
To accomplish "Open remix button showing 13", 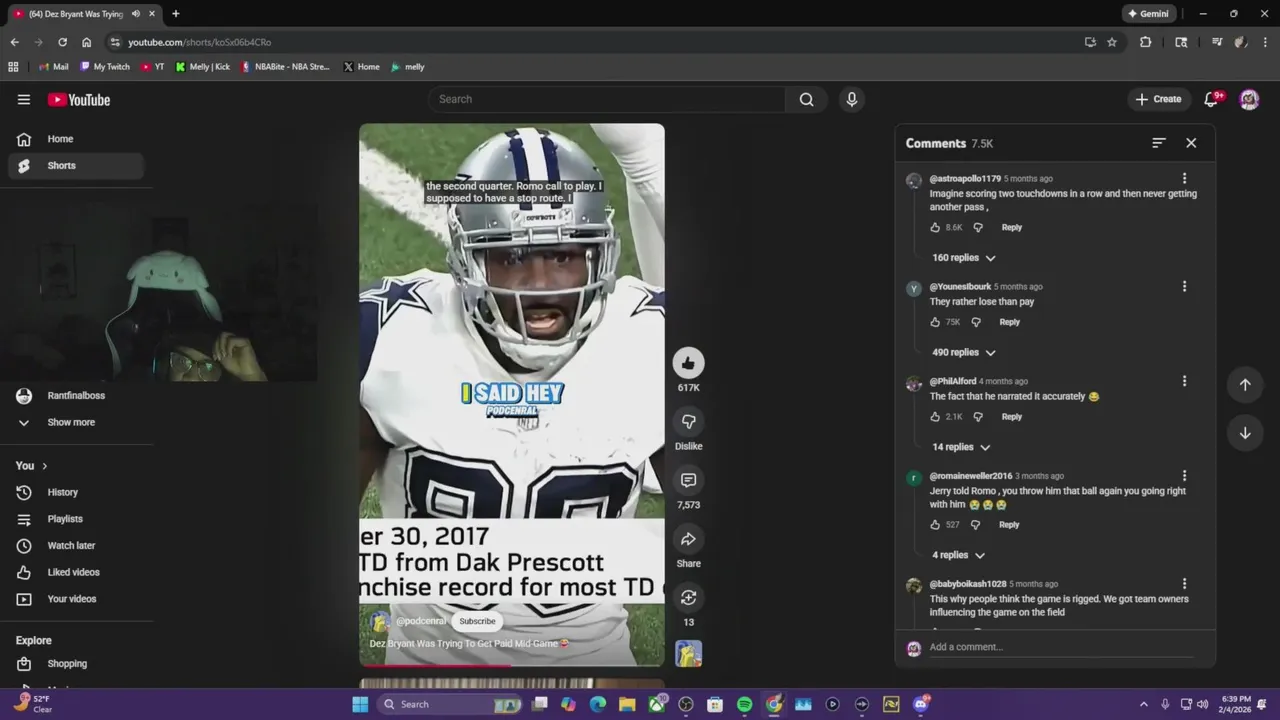I will (x=688, y=597).
